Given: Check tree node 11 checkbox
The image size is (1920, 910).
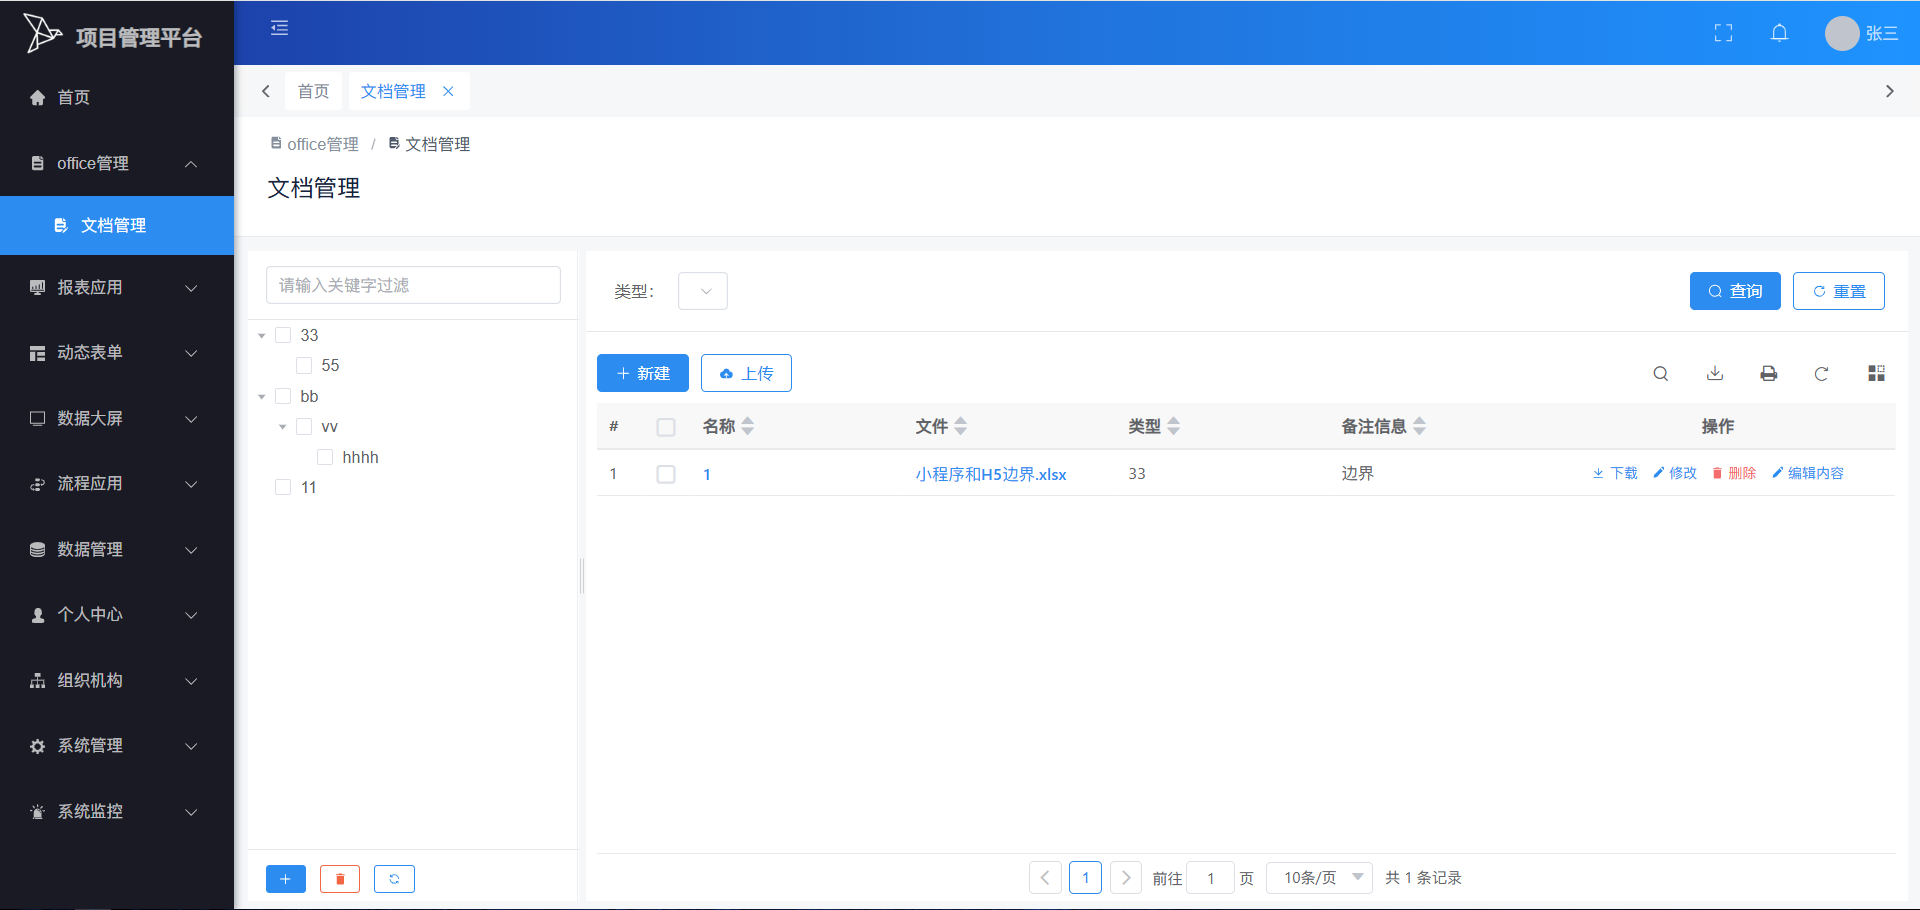Looking at the screenshot, I should pos(283,487).
